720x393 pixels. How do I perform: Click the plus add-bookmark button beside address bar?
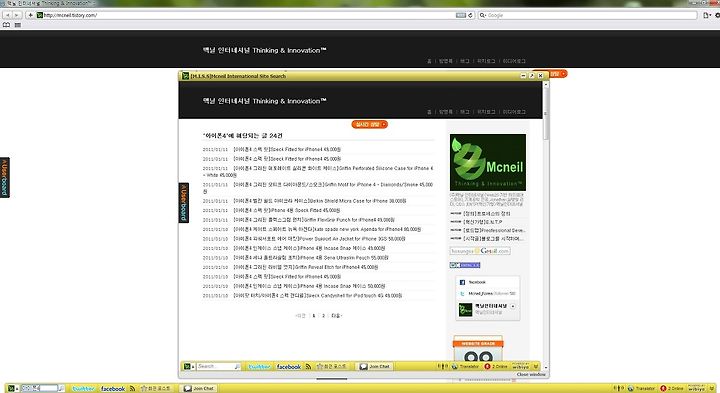pyautogui.click(x=30, y=15)
